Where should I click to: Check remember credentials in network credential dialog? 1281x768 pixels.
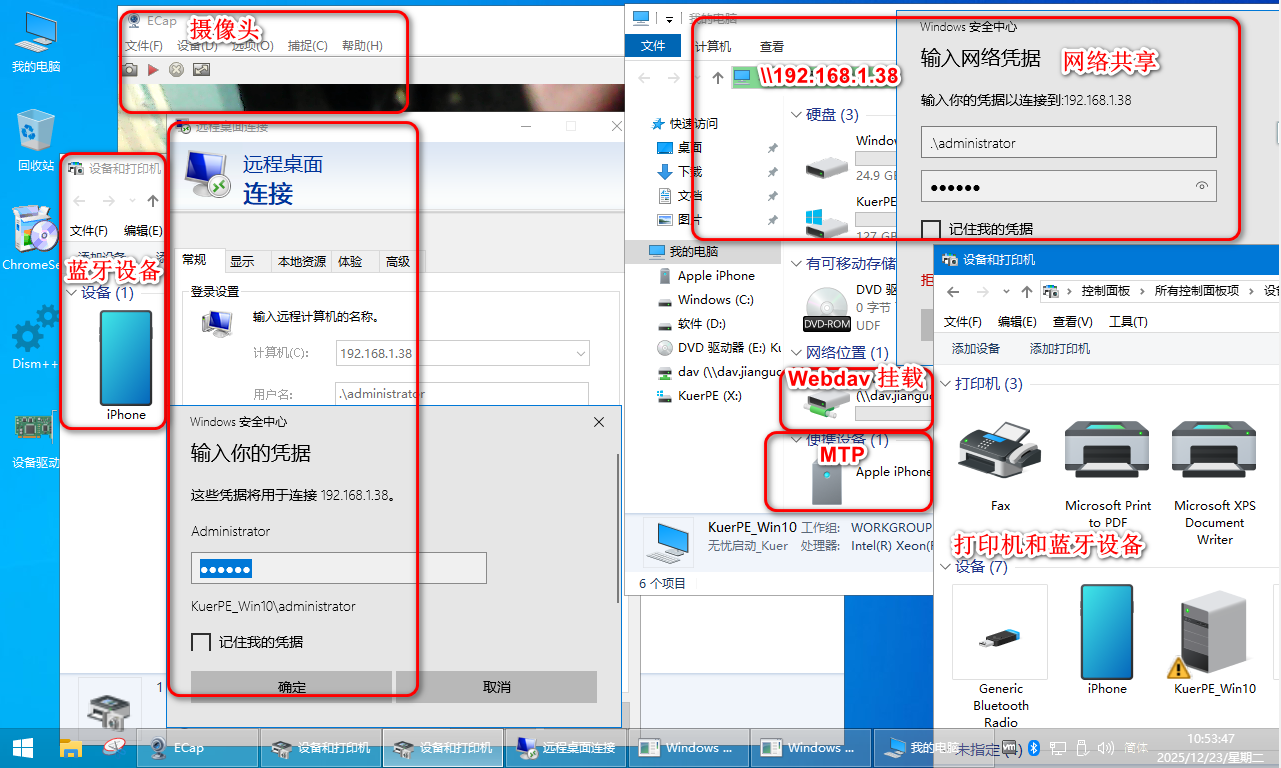click(930, 229)
